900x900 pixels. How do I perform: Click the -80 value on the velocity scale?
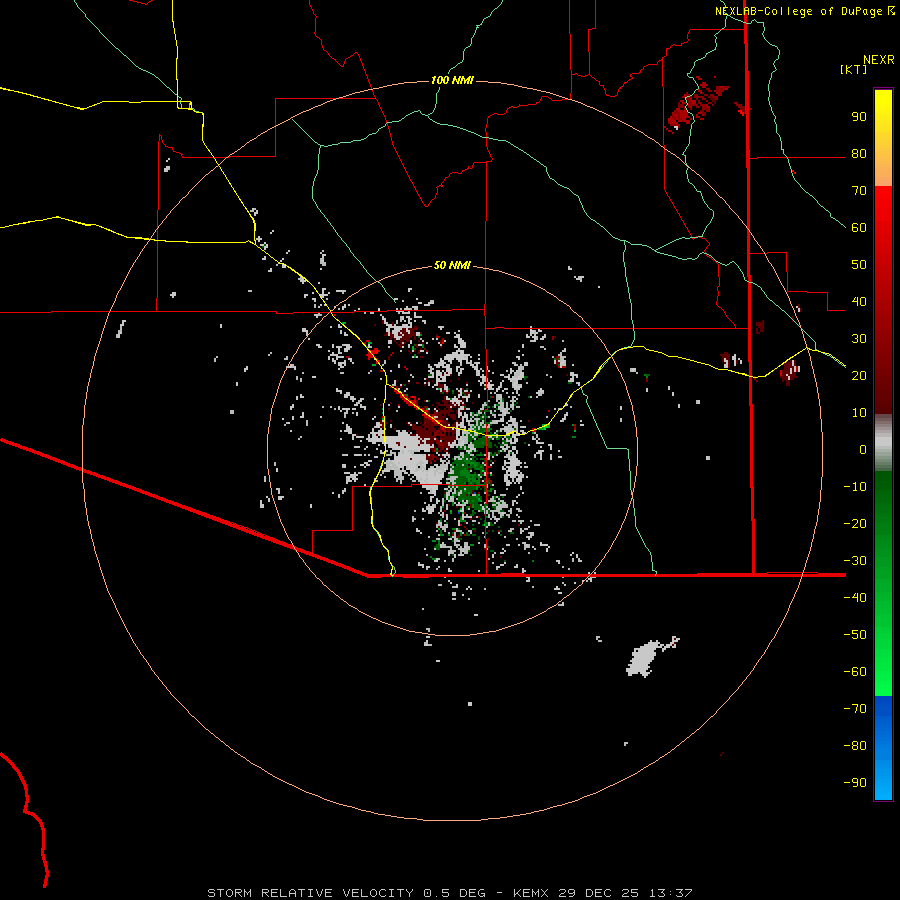855,746
